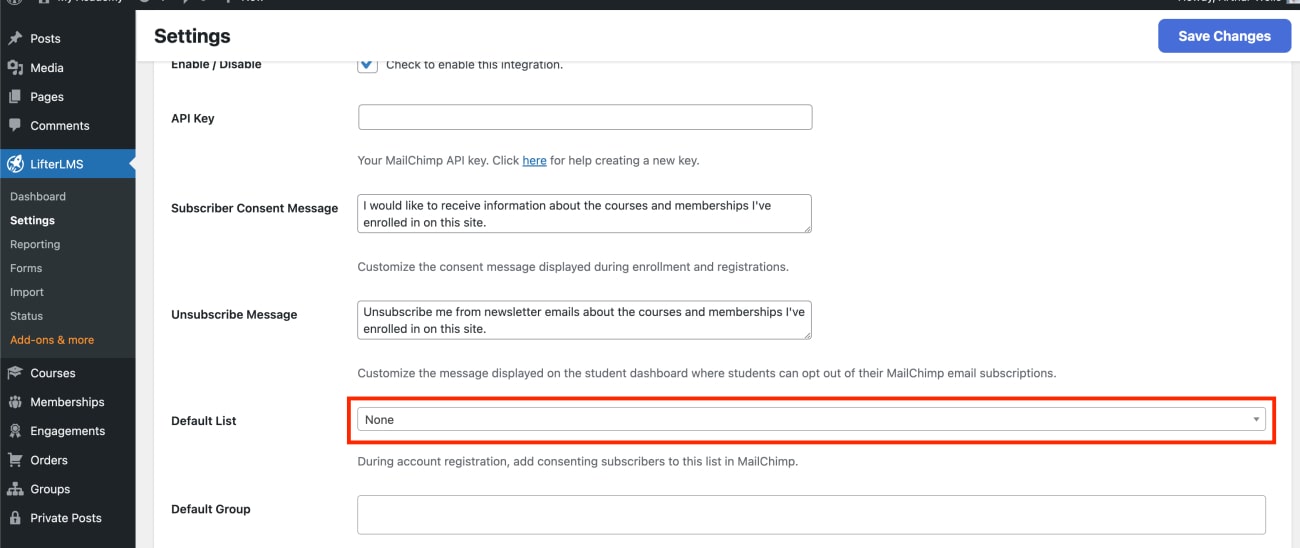Open Media via its camera-note icon
The height and width of the screenshot is (548, 1300).
point(15,68)
